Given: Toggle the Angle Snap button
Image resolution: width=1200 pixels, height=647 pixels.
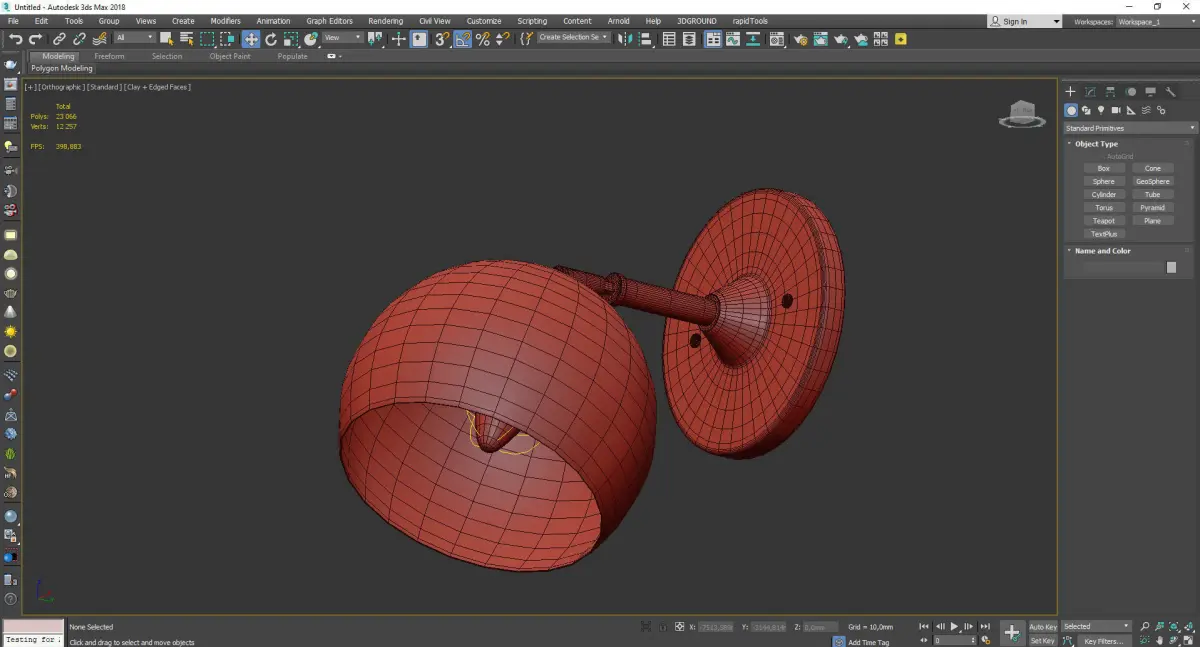Looking at the screenshot, I should pyautogui.click(x=462, y=39).
